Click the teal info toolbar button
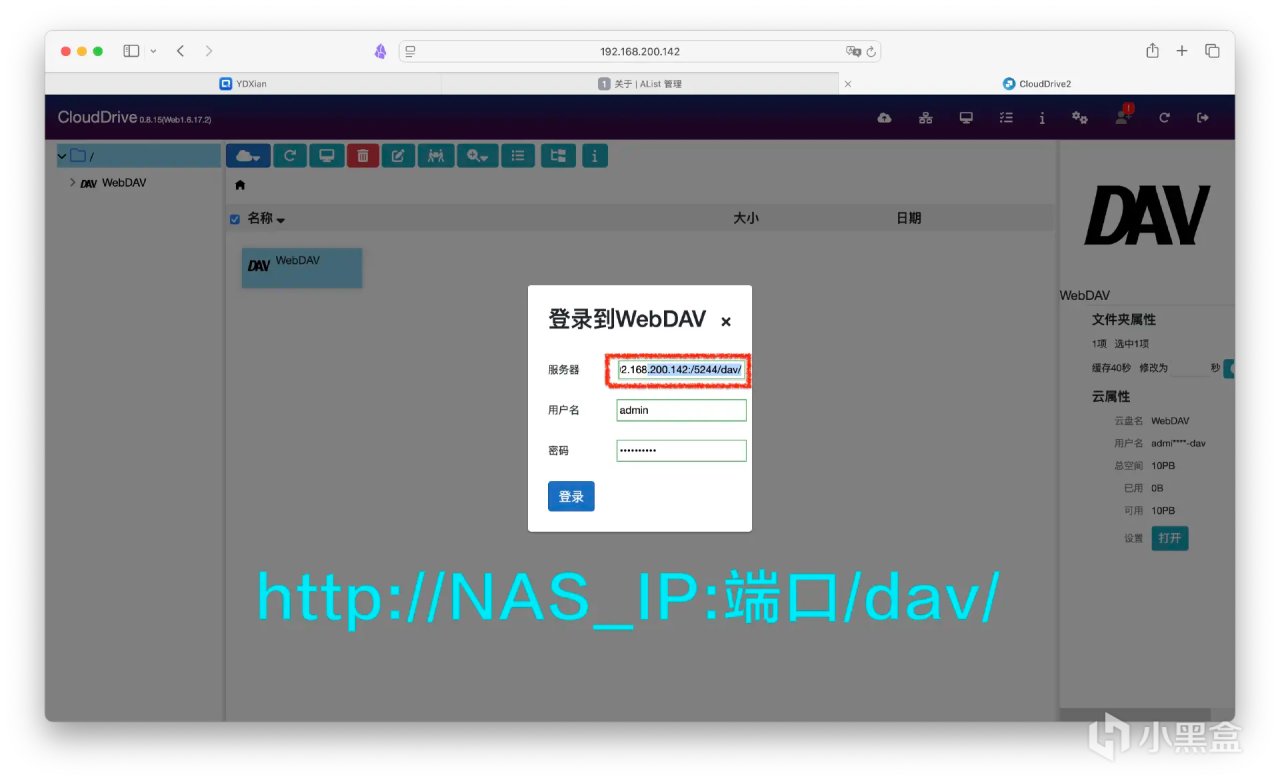The height and width of the screenshot is (781, 1280). pos(595,156)
